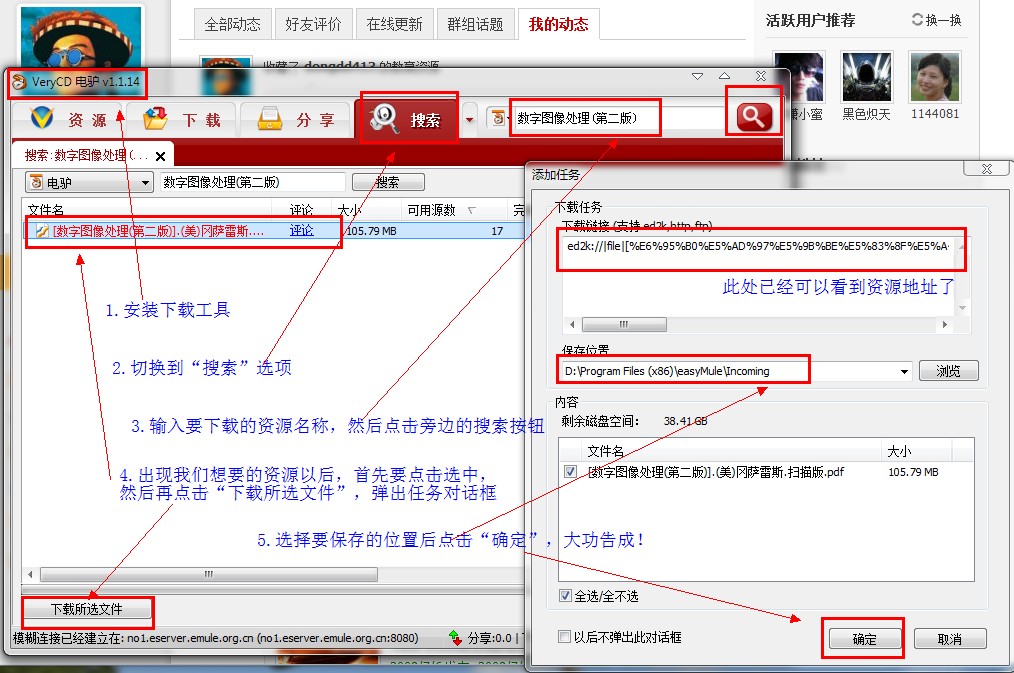The image size is (1014, 673).
Task: Close the 搜索:数字图像处理 results tab
Action: (160, 156)
